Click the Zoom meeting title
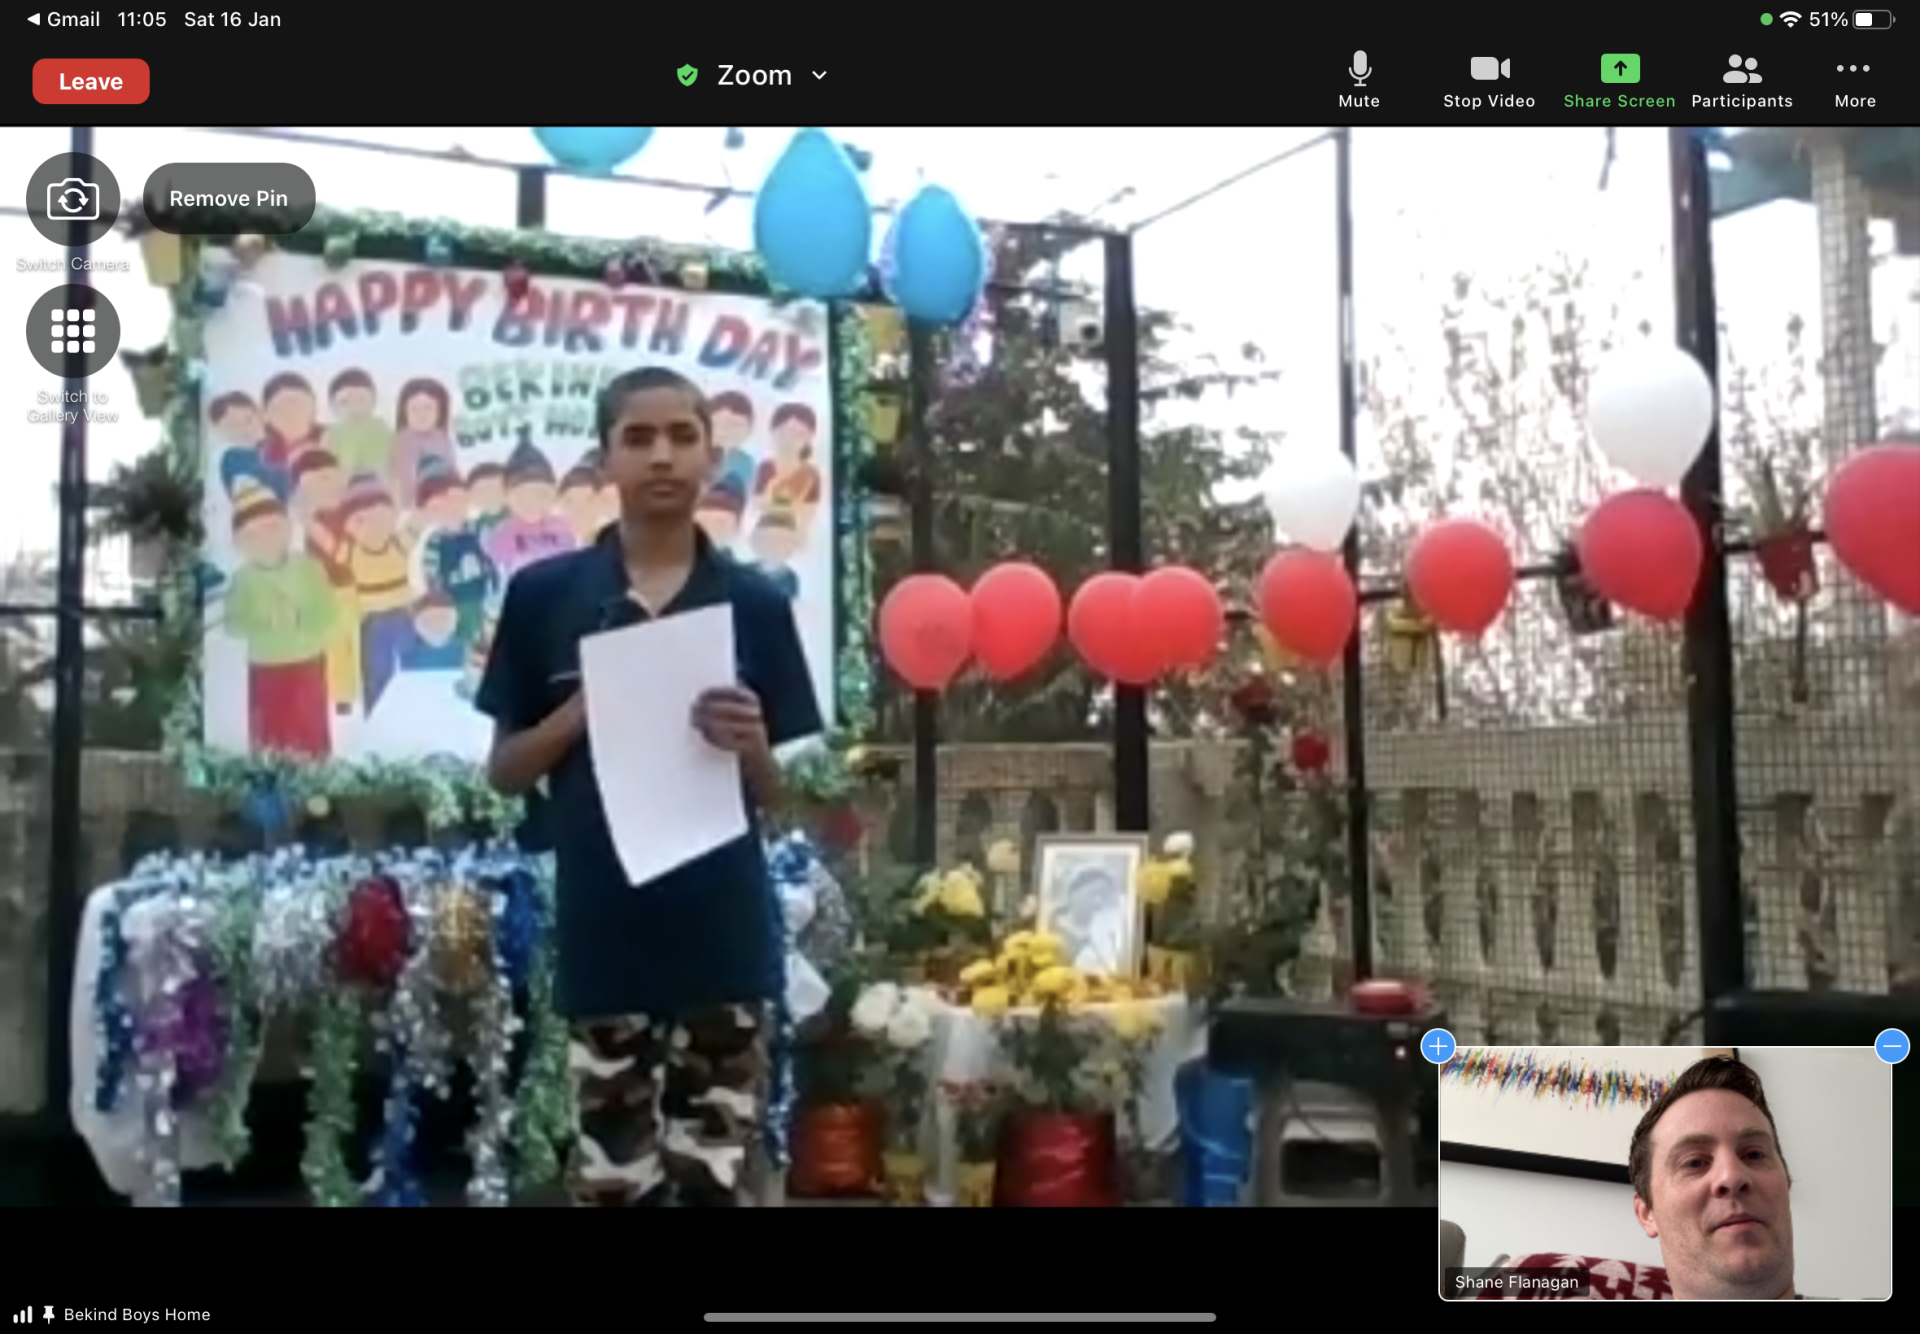 (754, 75)
